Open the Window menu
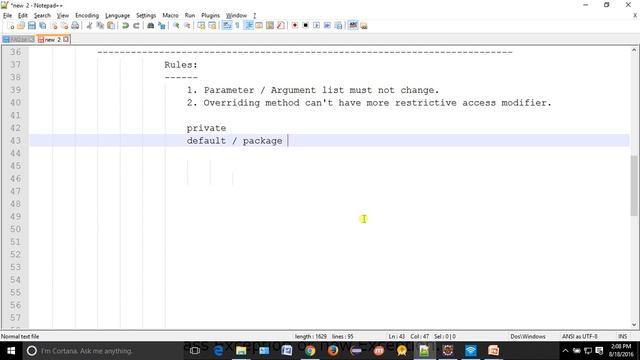 pos(236,16)
